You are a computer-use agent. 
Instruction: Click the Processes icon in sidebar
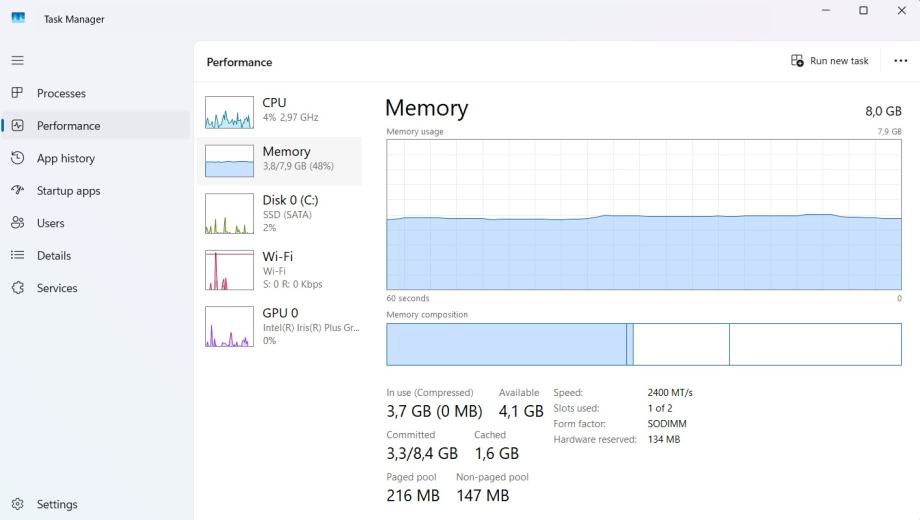tap(17, 93)
